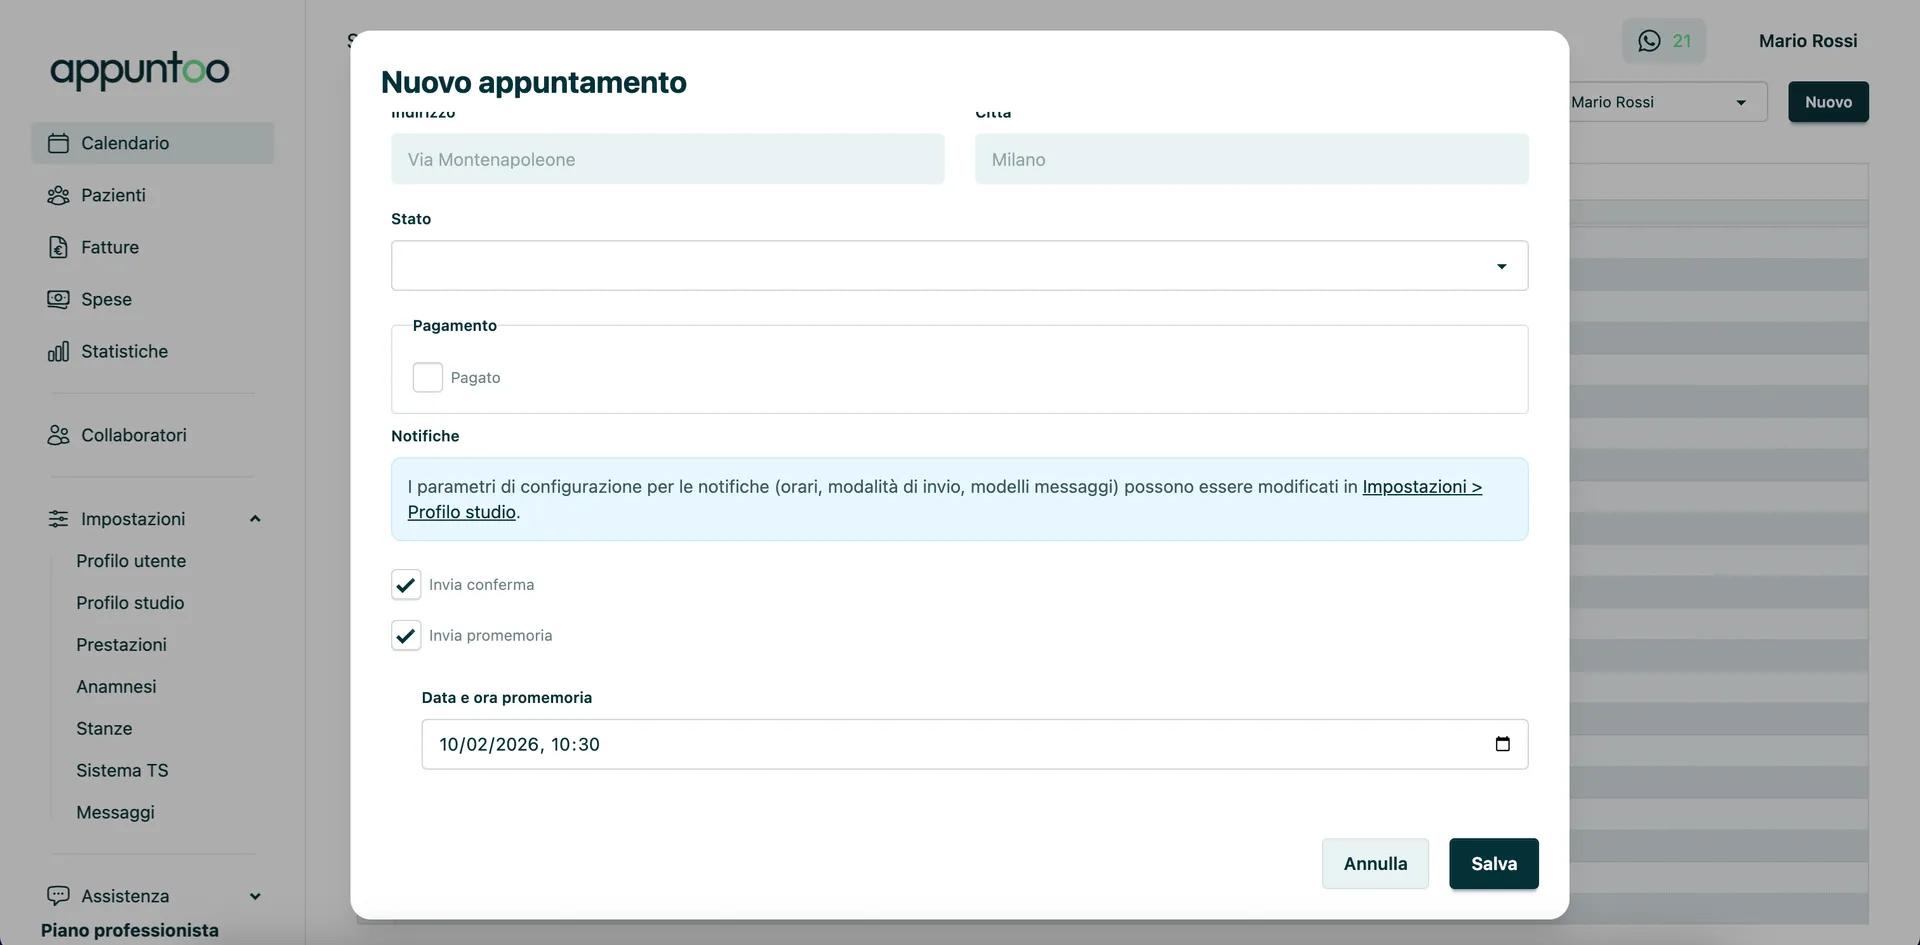1920x945 pixels.
Task: Click the Statistiche bar chart icon
Action: tap(59, 351)
